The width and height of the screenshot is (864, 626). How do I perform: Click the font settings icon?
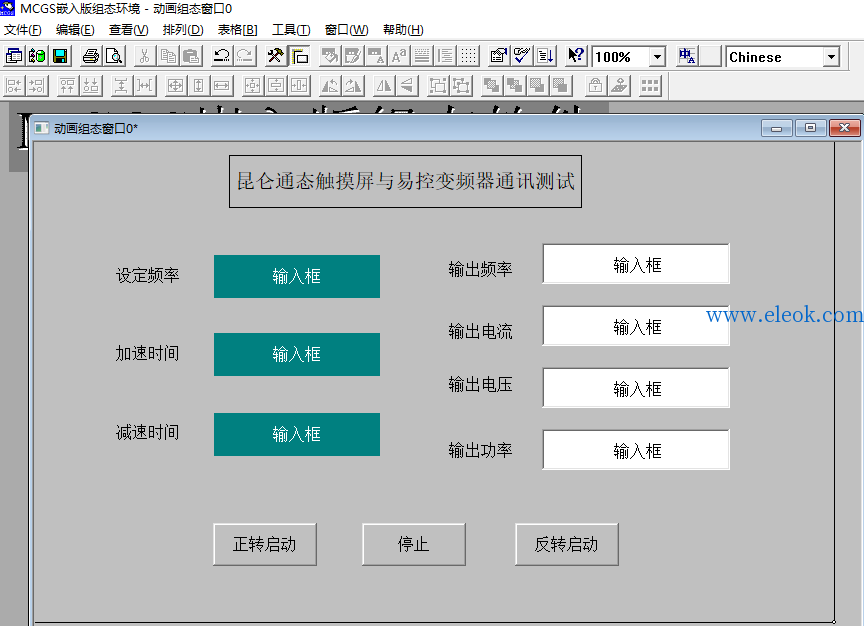tap(399, 56)
